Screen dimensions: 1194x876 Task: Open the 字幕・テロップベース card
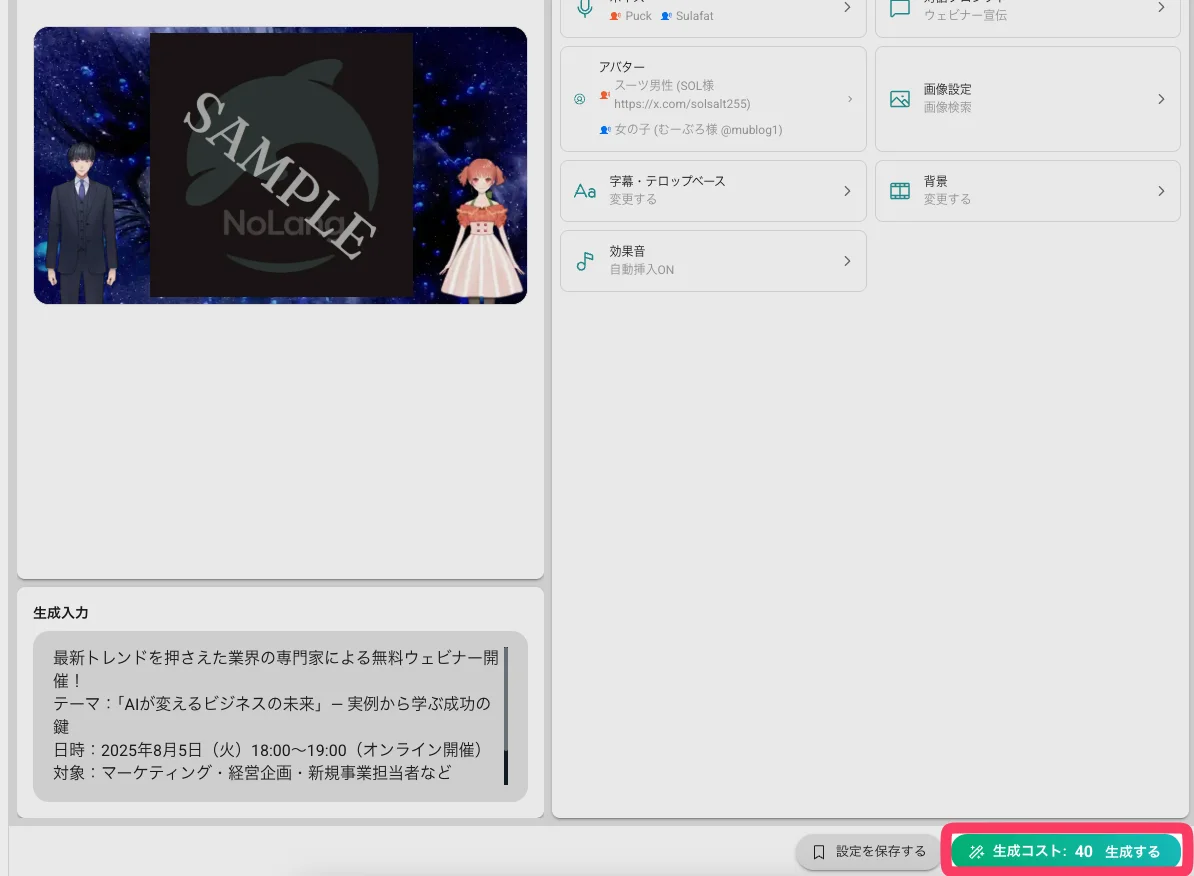pos(713,191)
